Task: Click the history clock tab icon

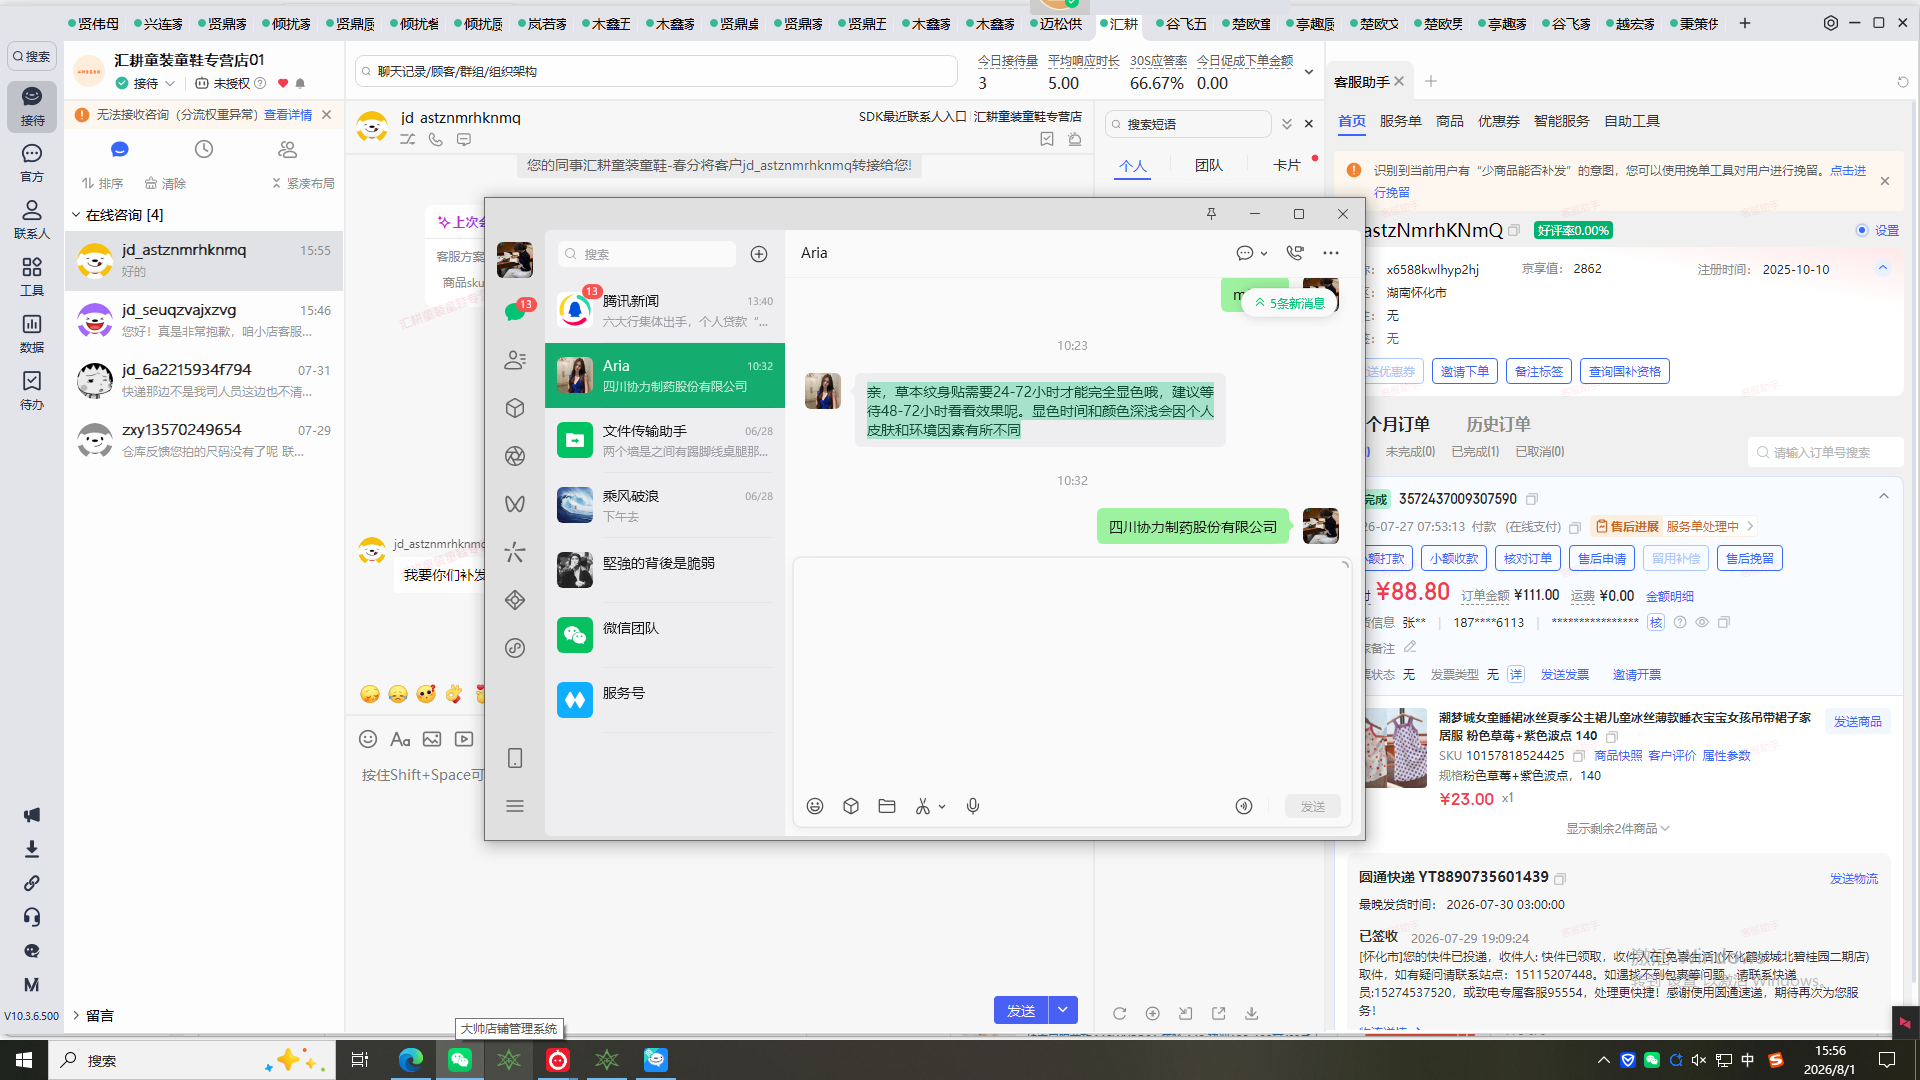Action: tap(204, 149)
